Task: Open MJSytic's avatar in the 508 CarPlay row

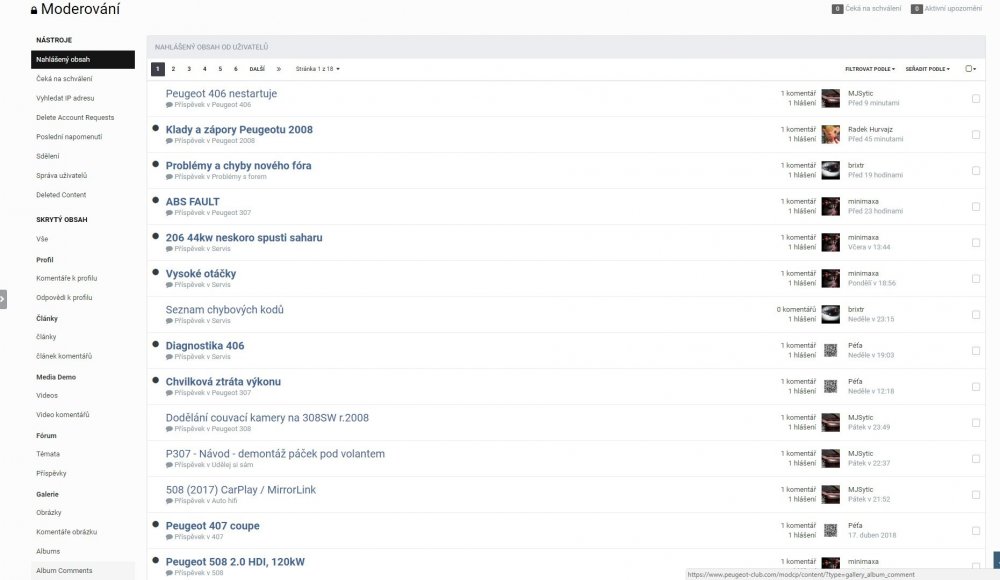Action: click(x=830, y=494)
